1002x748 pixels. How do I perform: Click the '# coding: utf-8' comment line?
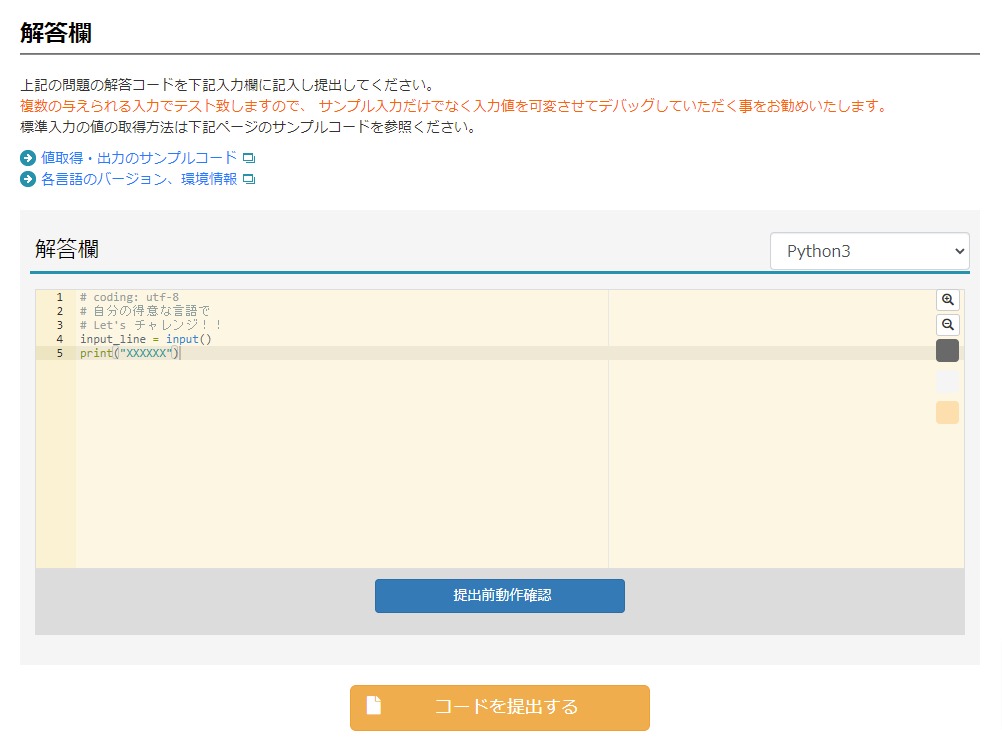click(x=129, y=297)
